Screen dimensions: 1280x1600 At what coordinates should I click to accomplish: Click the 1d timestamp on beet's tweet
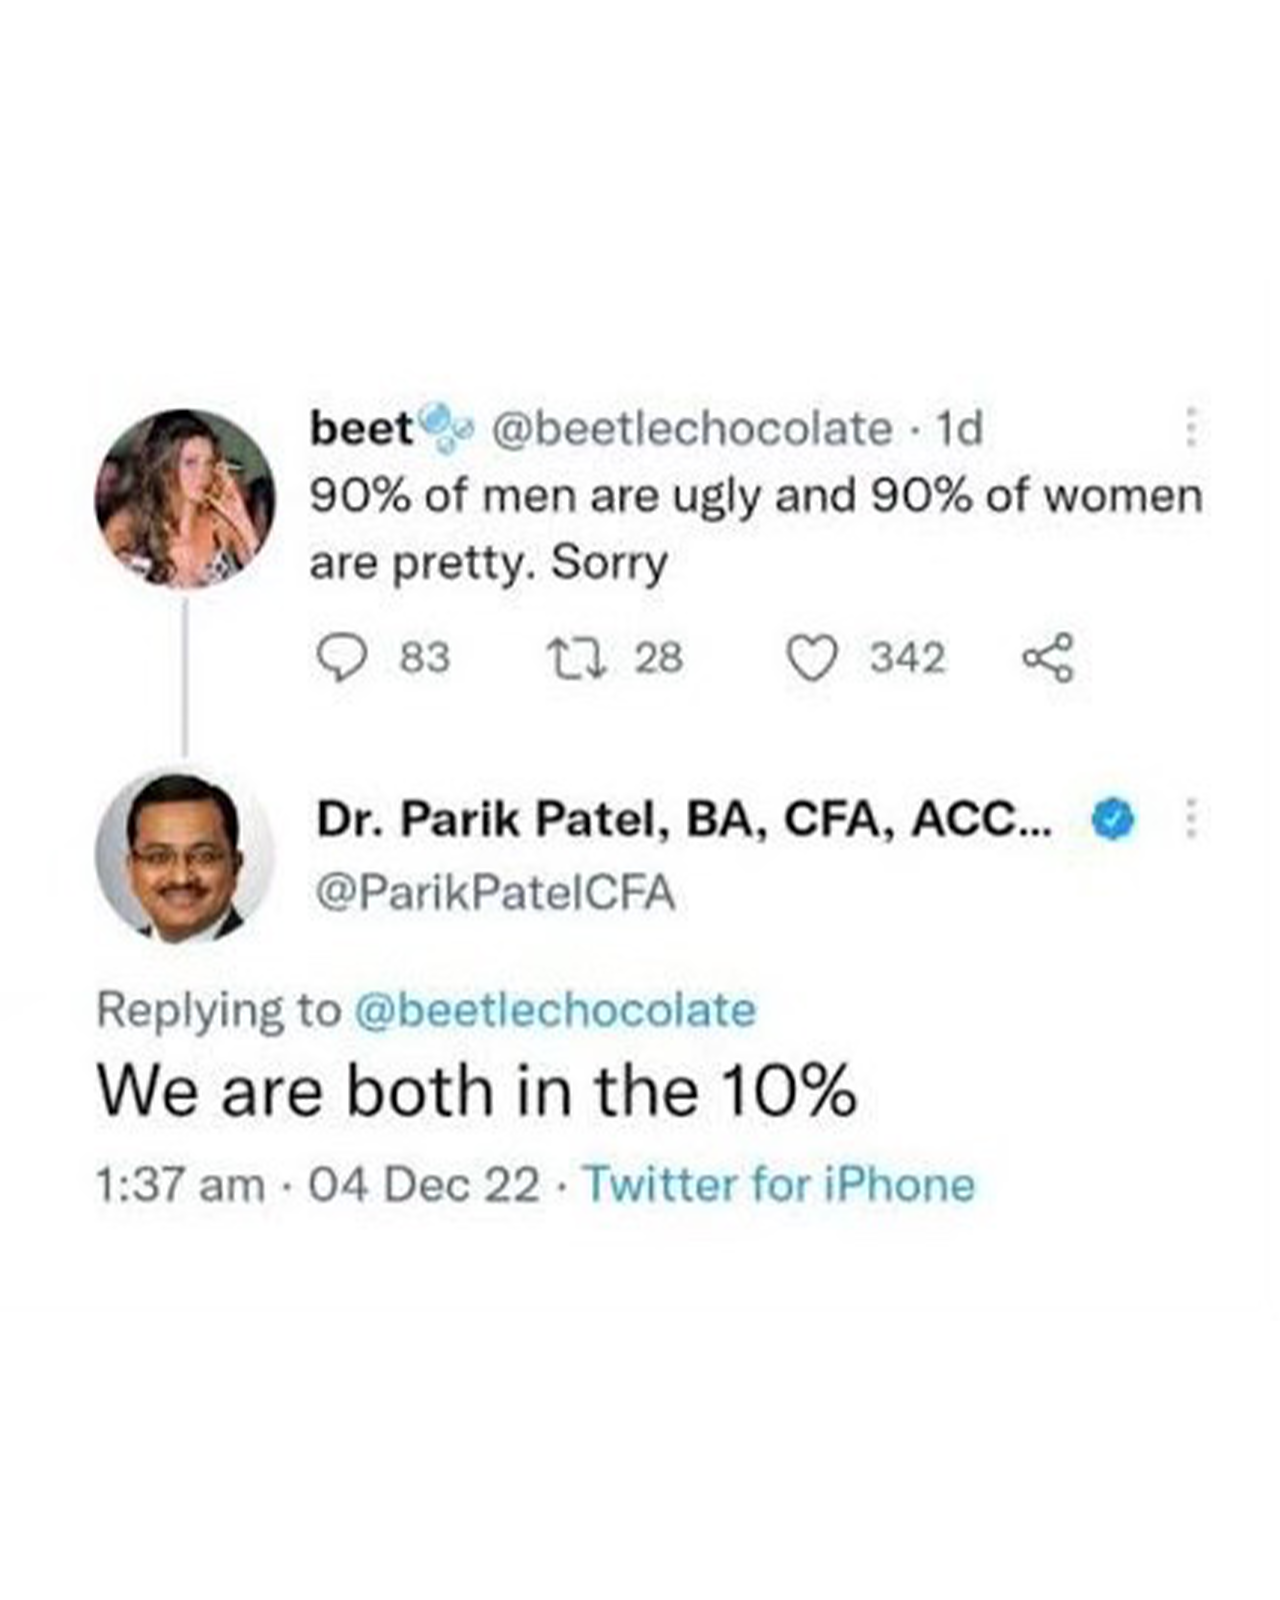pos(958,429)
